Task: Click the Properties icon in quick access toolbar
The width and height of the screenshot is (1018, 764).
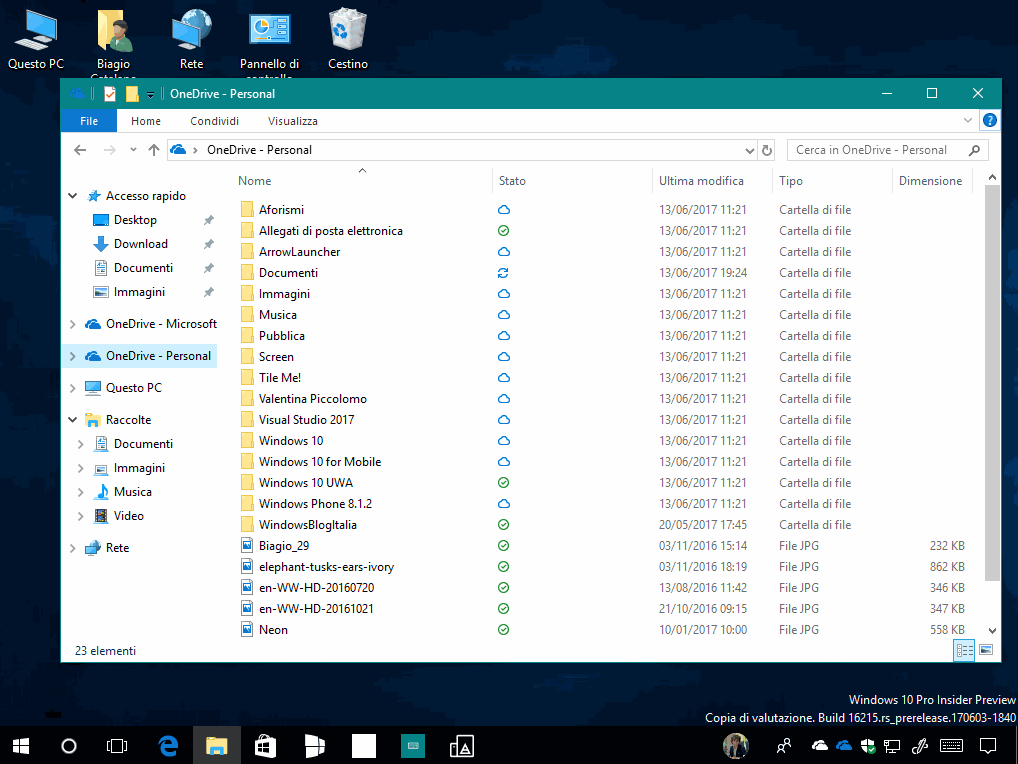Action: [x=110, y=94]
